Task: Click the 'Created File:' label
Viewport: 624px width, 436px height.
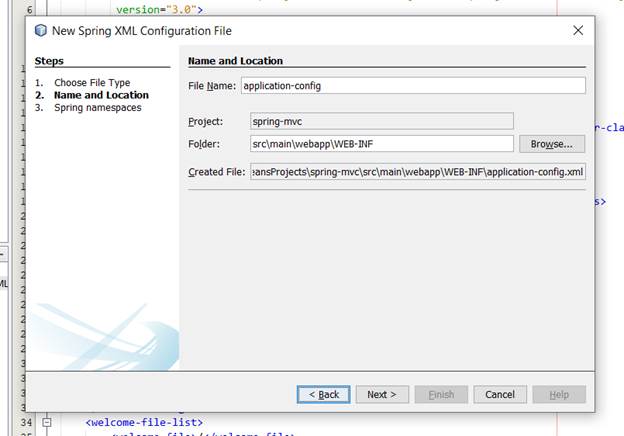Action: (217, 172)
